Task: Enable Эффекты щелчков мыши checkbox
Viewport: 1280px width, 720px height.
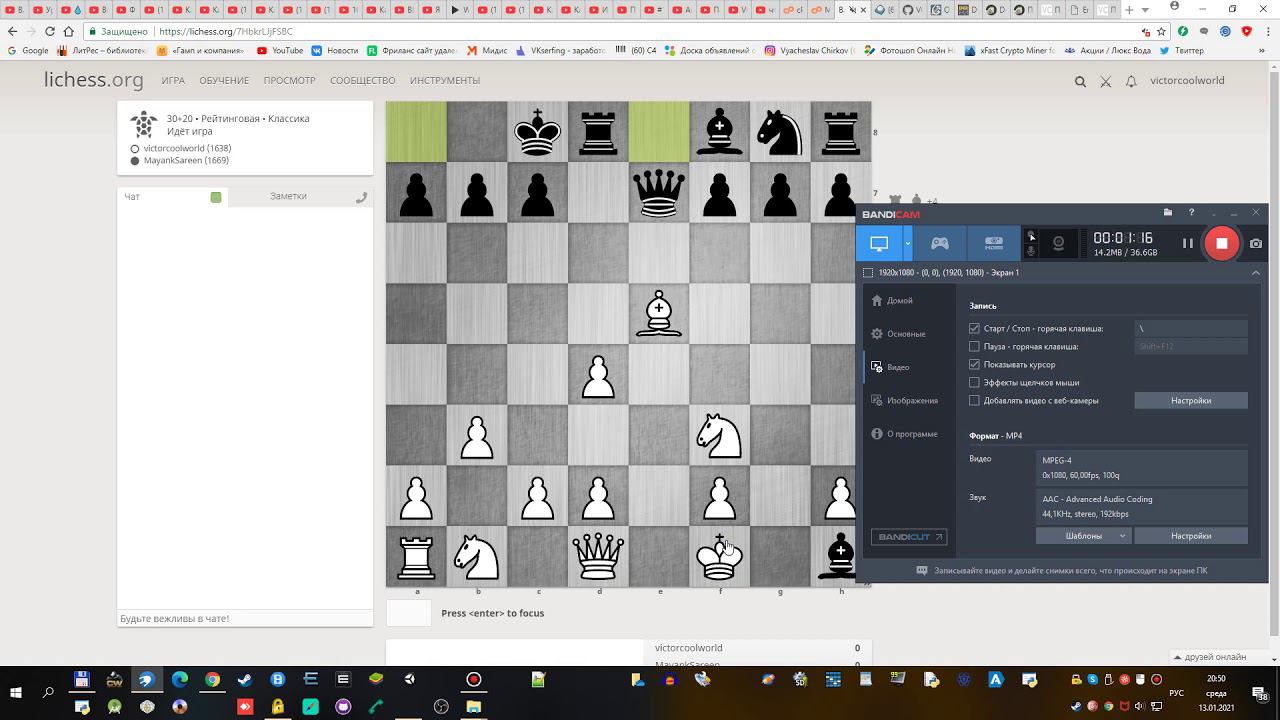Action: (x=974, y=382)
